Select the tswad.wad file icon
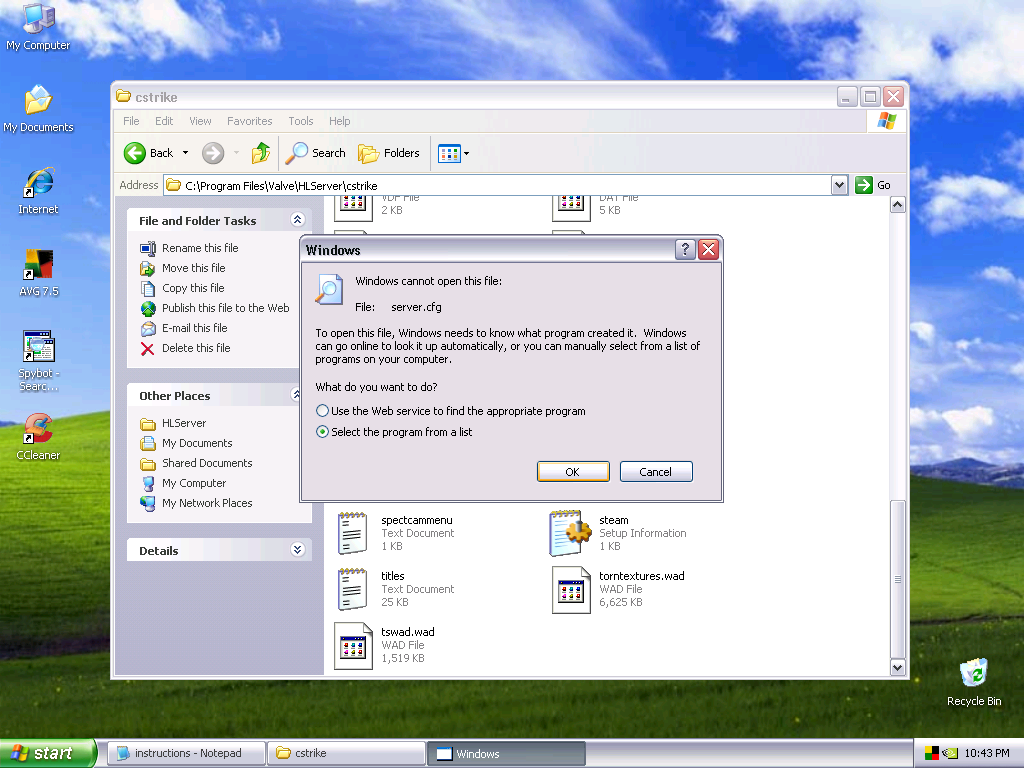The width and height of the screenshot is (1024, 768). [353, 645]
